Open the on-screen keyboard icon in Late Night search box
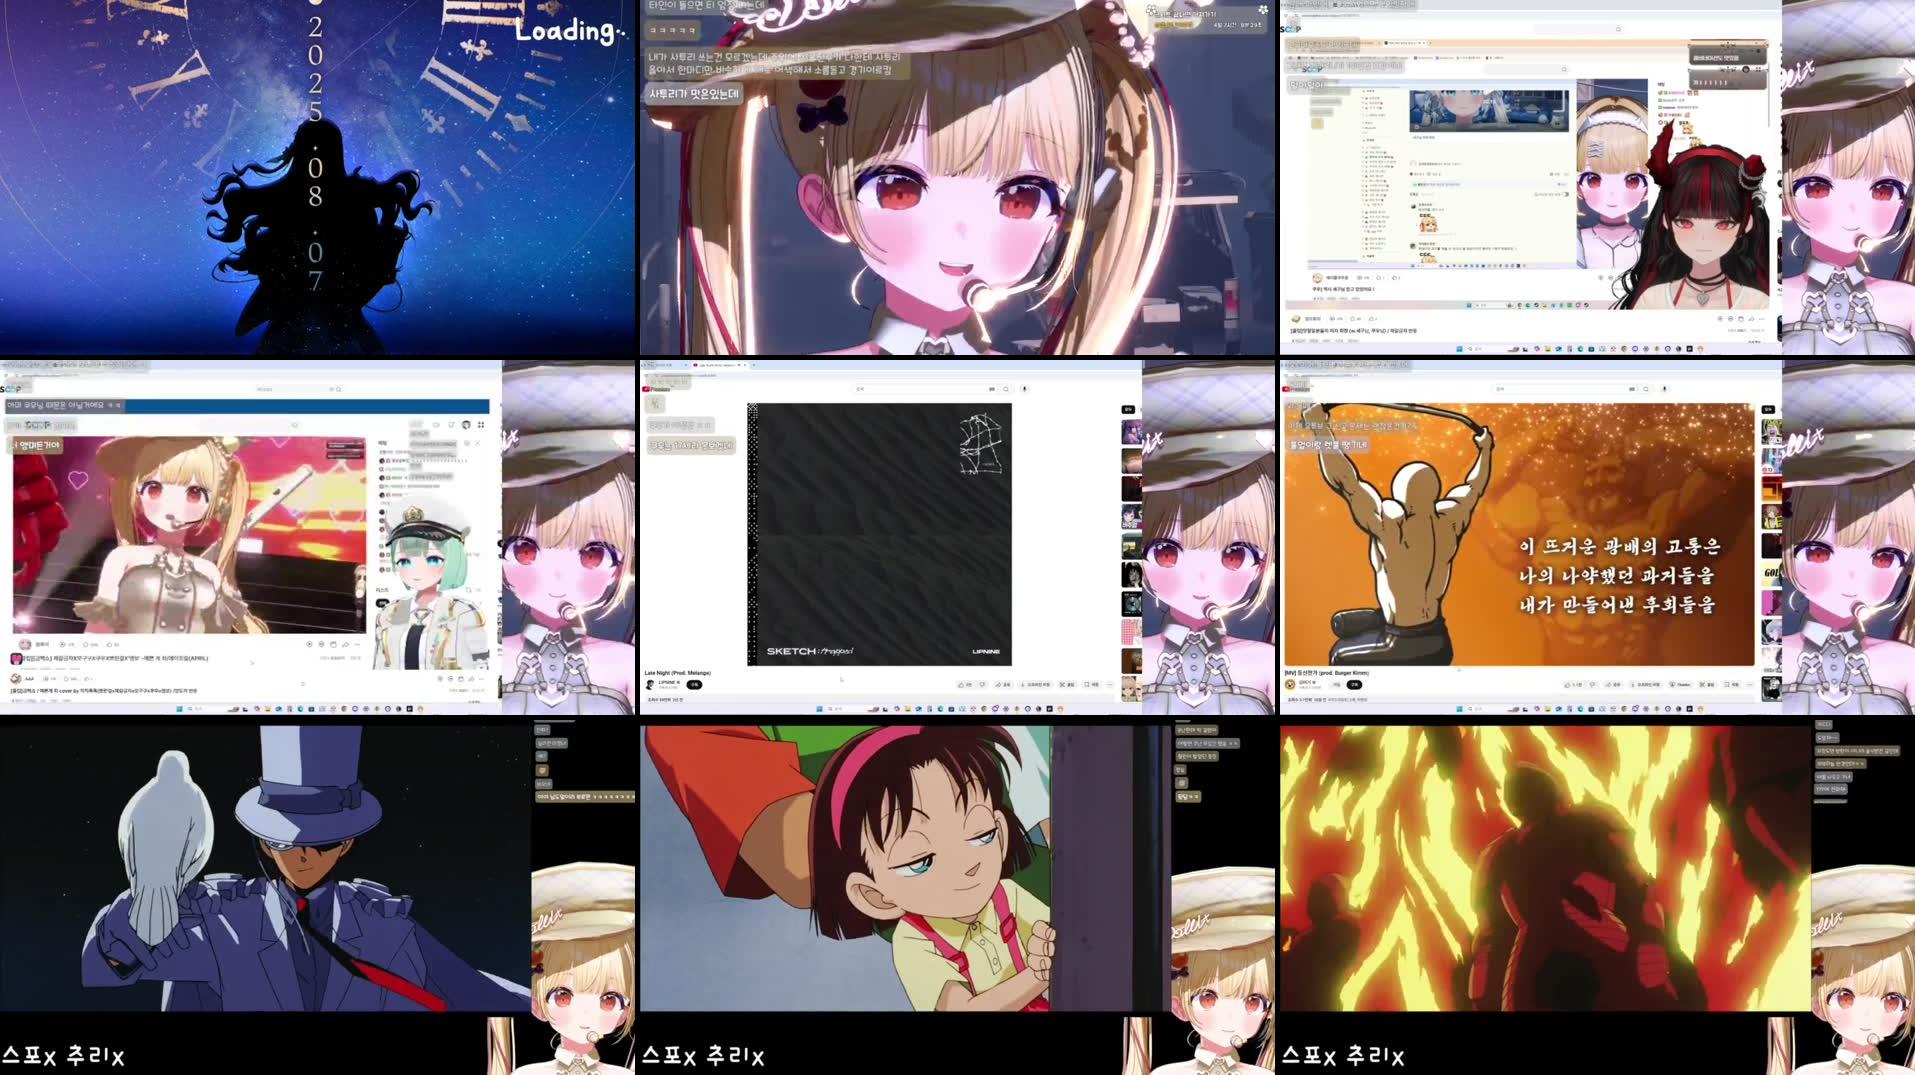 point(992,389)
